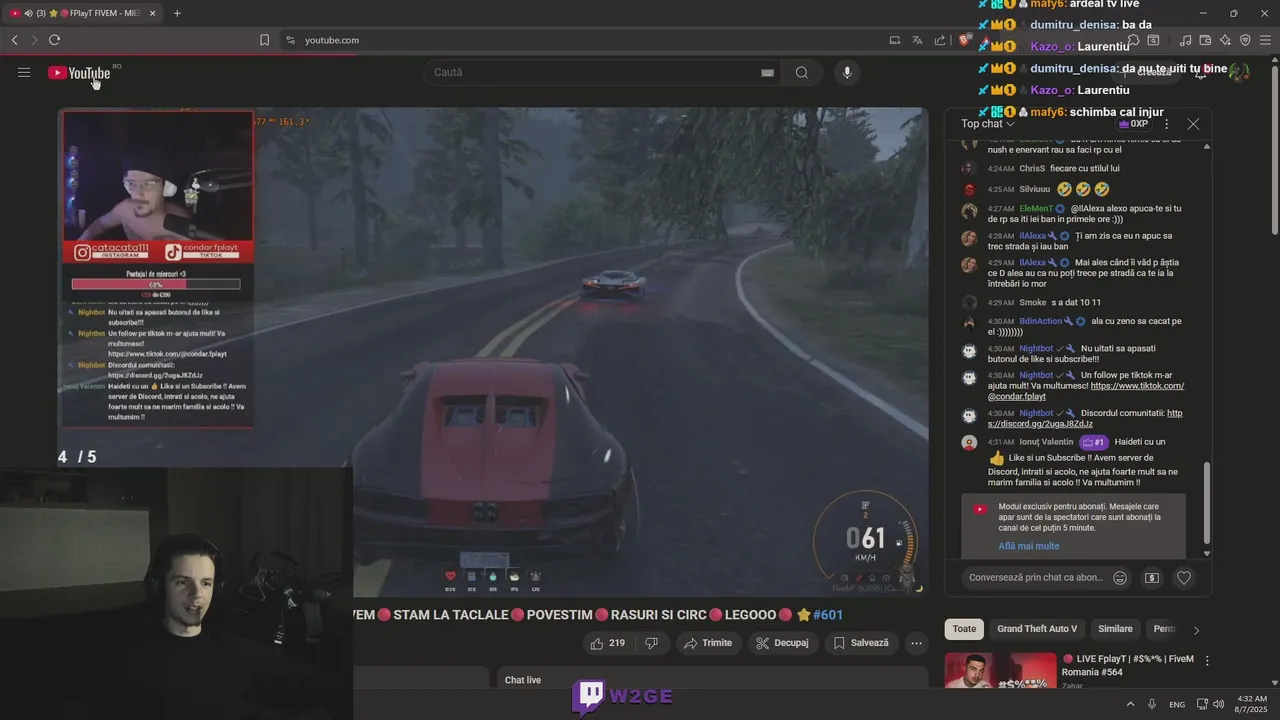Show more chips with the right arrow
The width and height of the screenshot is (1280, 720).
1196,630
